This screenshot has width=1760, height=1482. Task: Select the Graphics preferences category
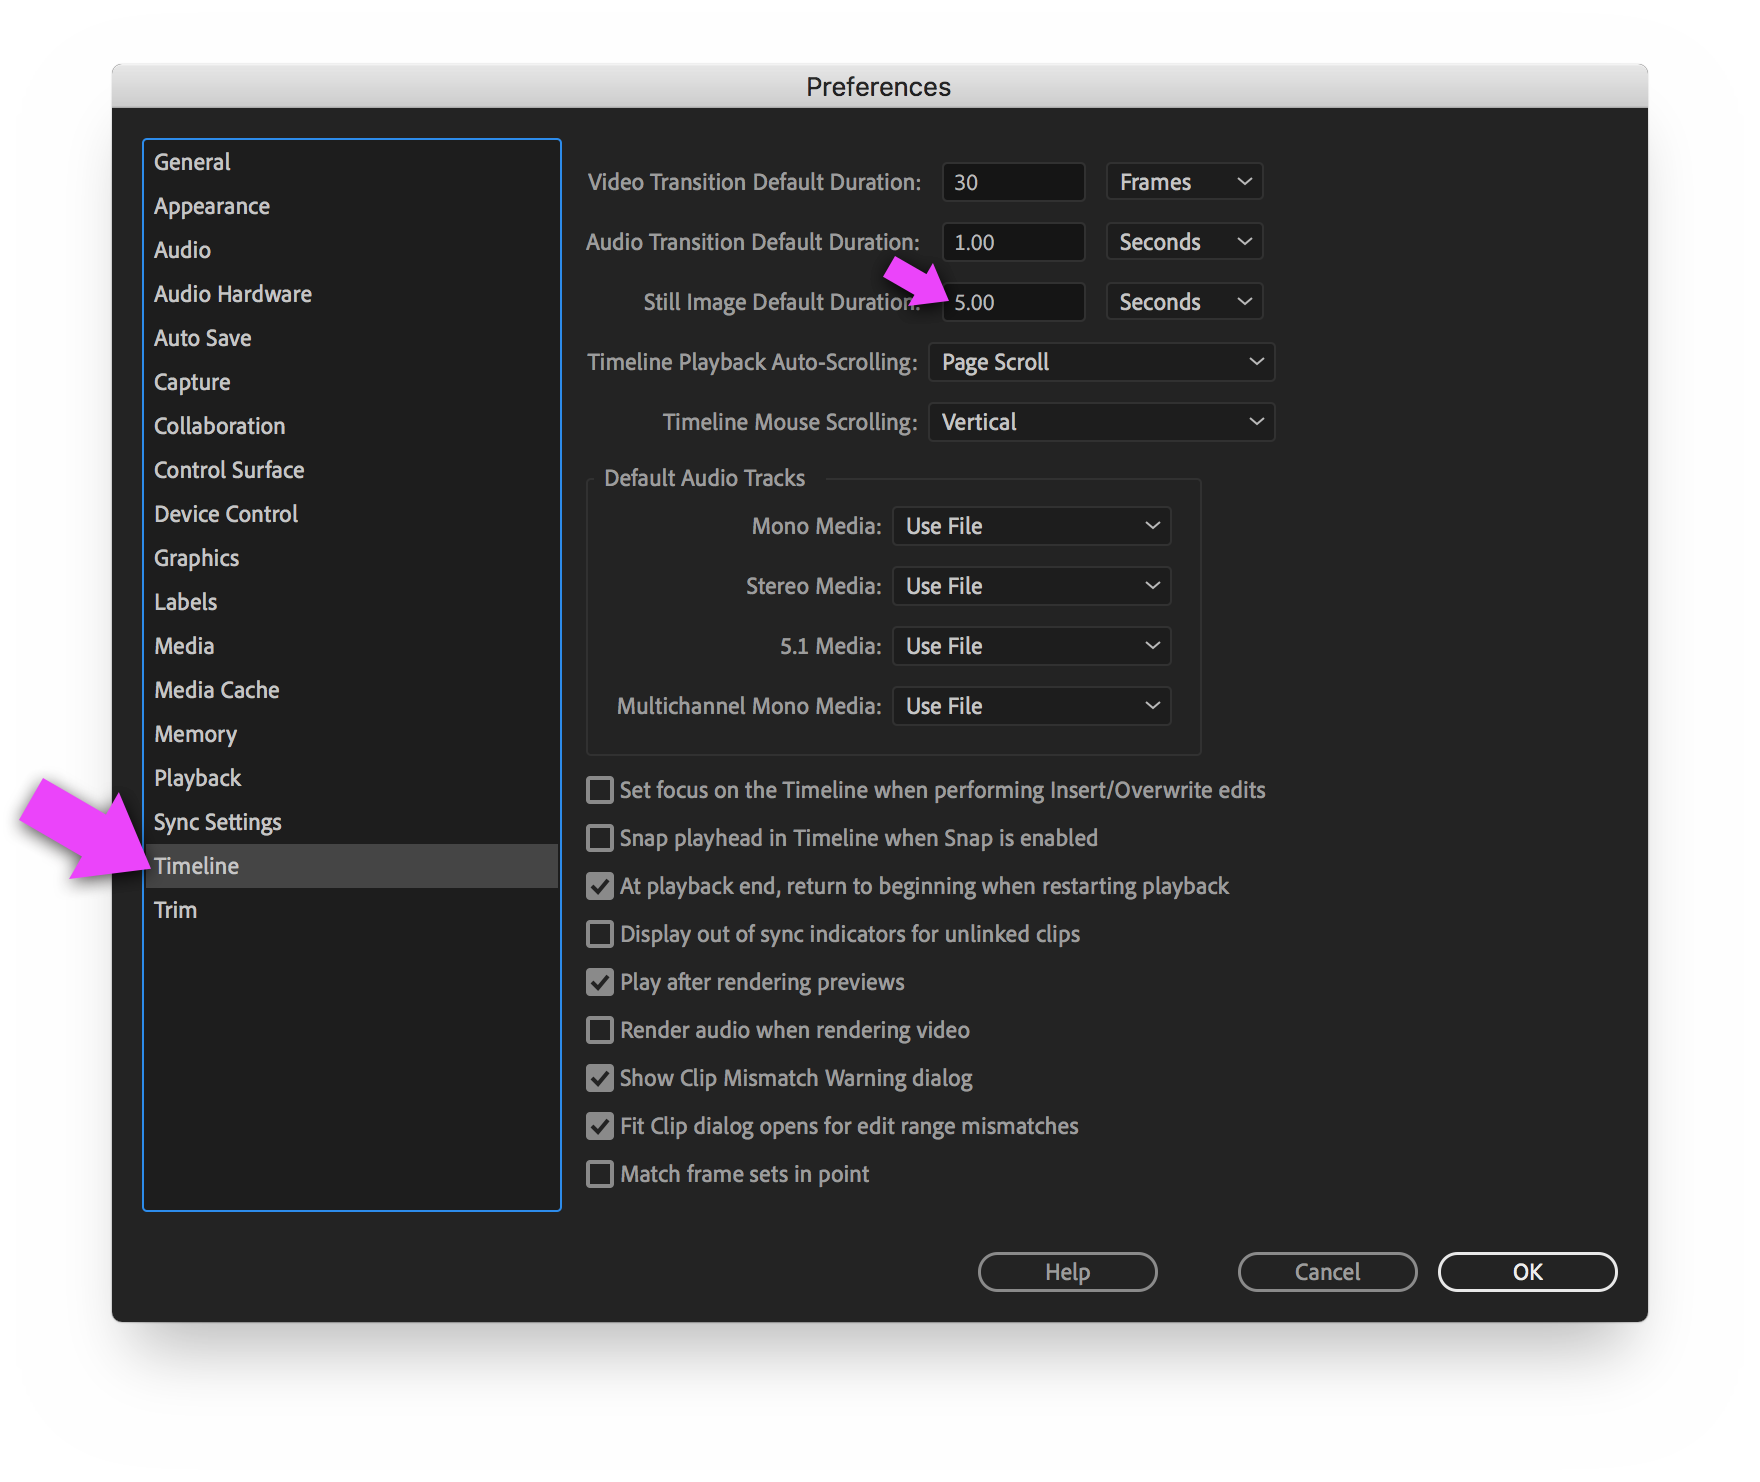[196, 558]
